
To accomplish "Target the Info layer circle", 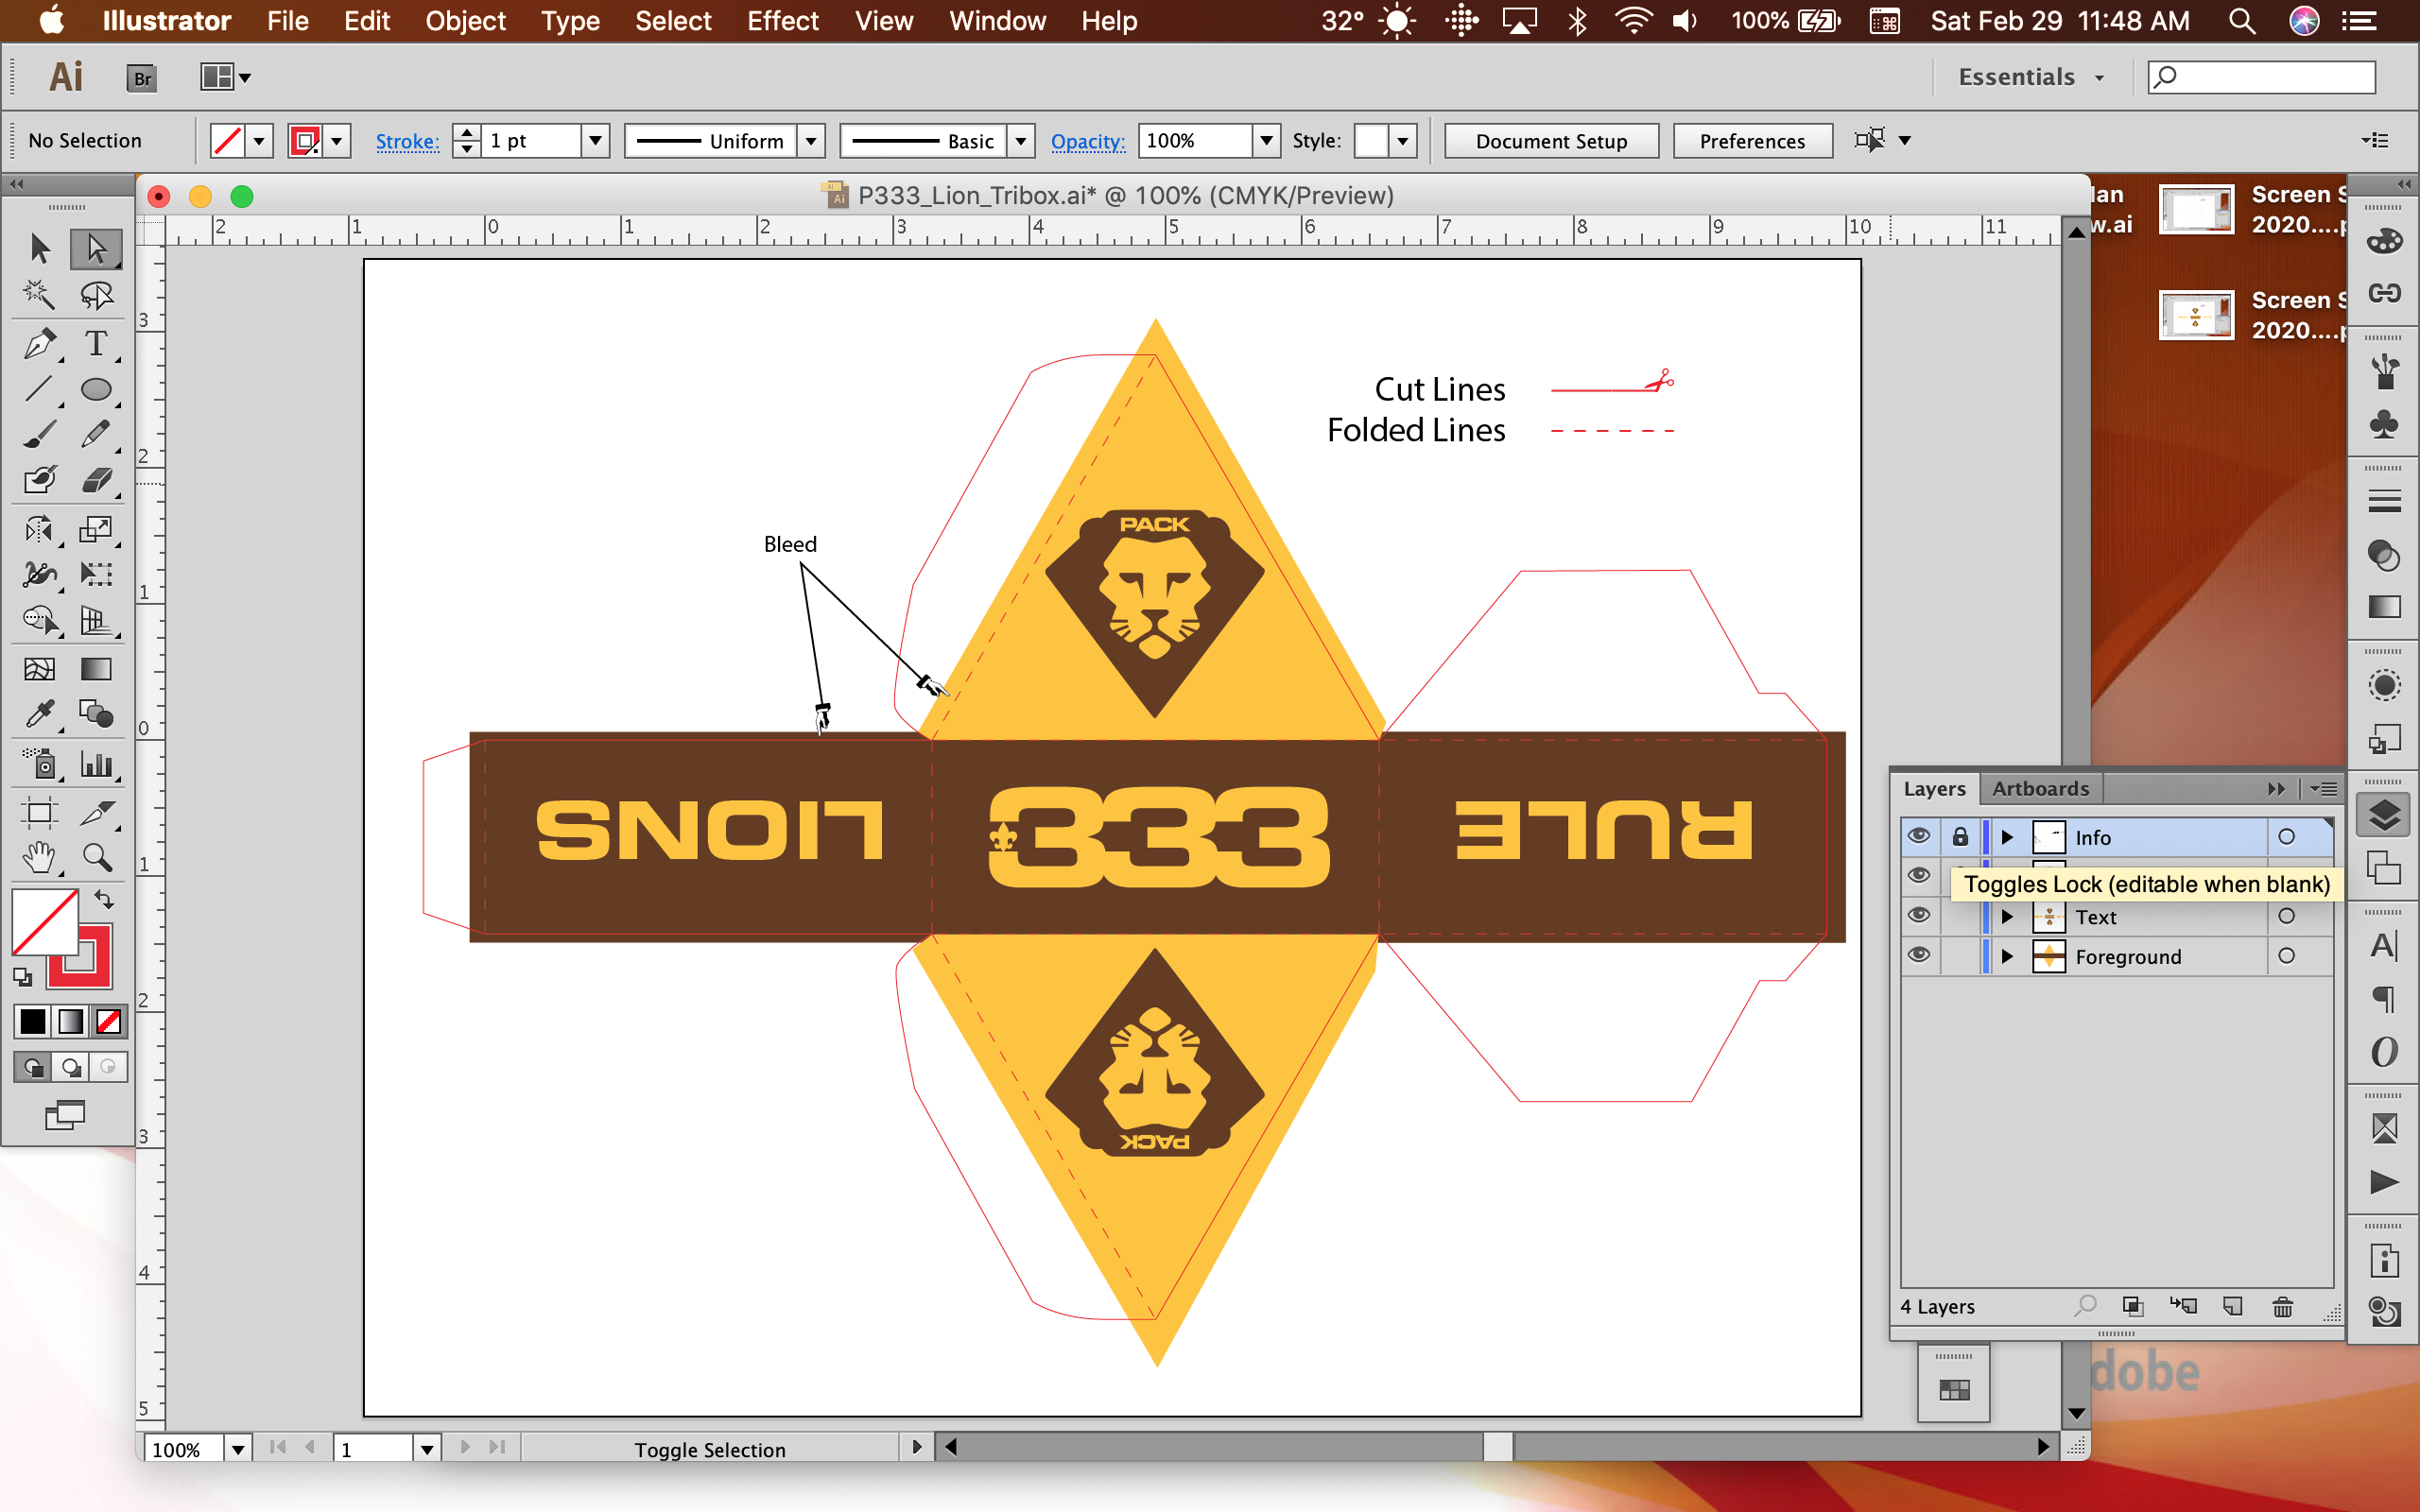I will click(x=2287, y=837).
